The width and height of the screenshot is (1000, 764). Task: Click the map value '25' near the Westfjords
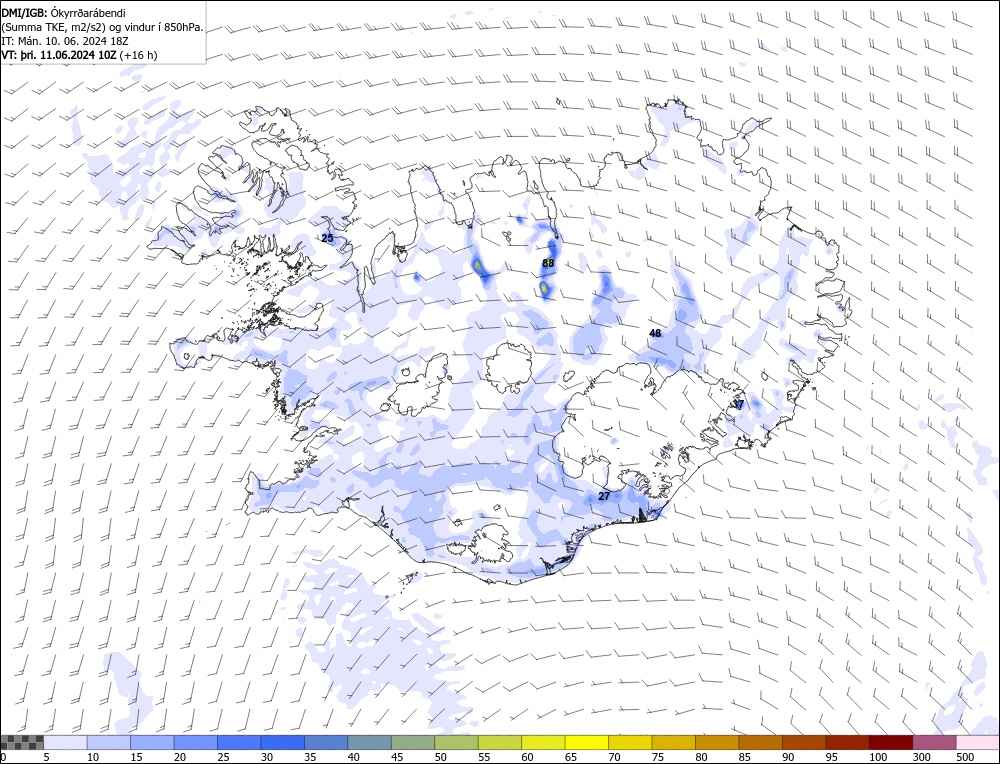[327, 238]
